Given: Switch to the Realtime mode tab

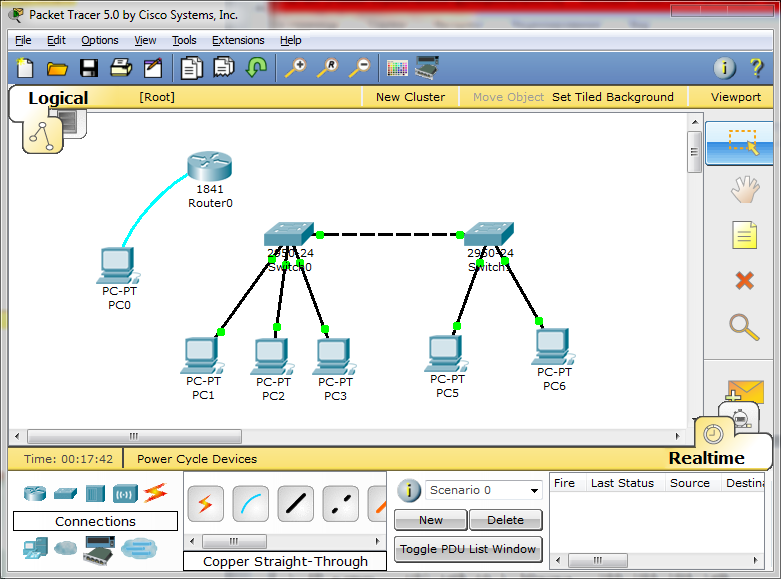Looking at the screenshot, I should [706, 458].
